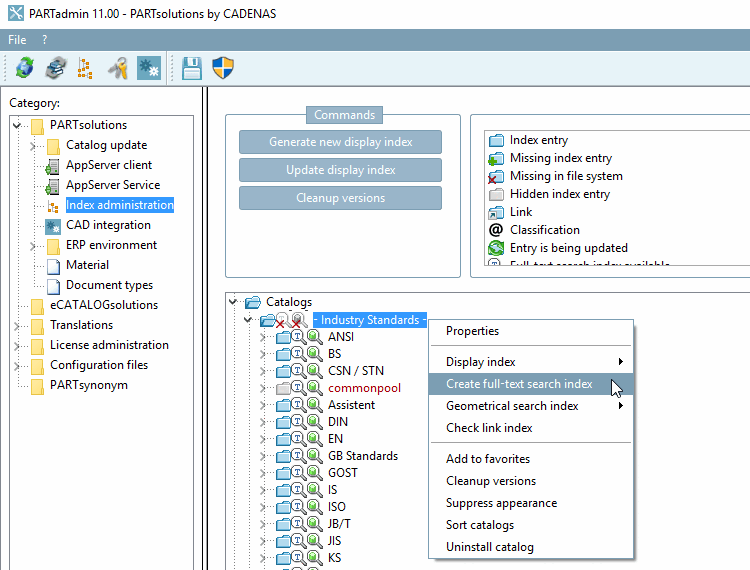
Task: Click the CAD integration gear icon
Action: pyautogui.click(x=53, y=226)
